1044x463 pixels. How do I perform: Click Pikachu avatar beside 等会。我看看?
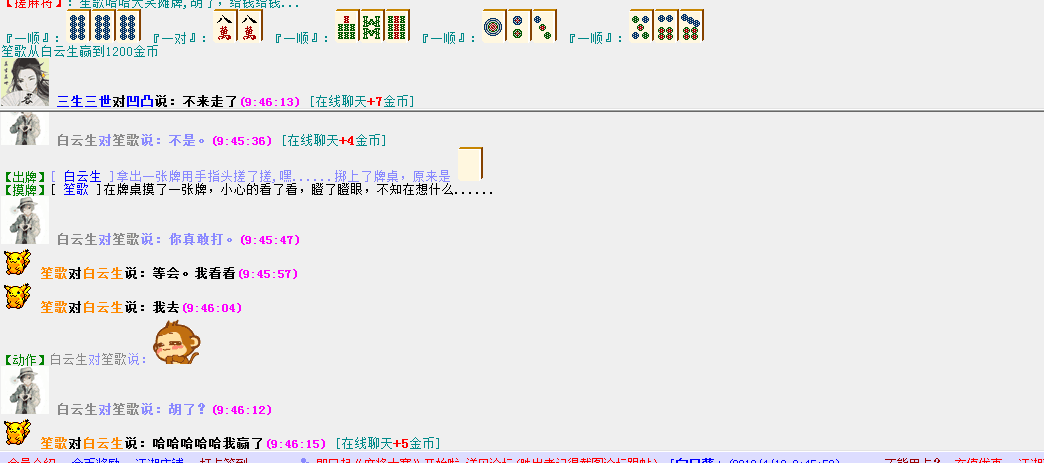point(17,262)
